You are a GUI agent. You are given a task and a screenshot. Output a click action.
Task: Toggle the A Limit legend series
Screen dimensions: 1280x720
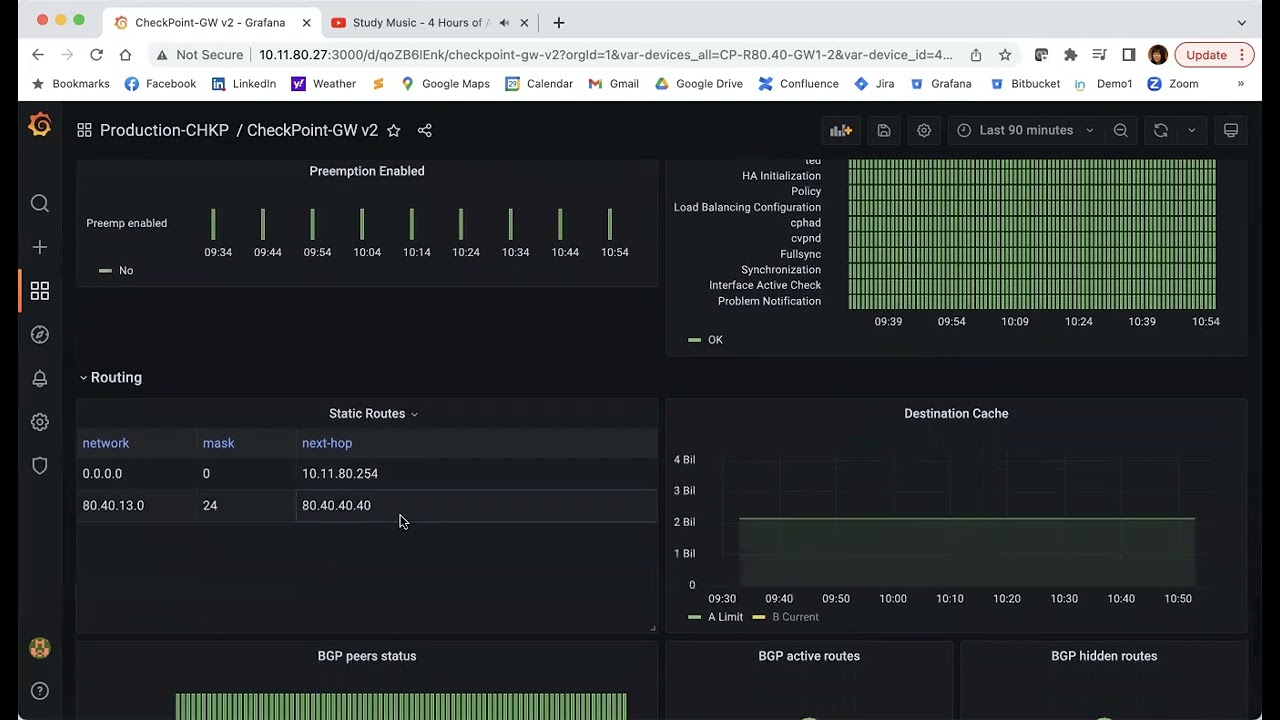coord(725,617)
